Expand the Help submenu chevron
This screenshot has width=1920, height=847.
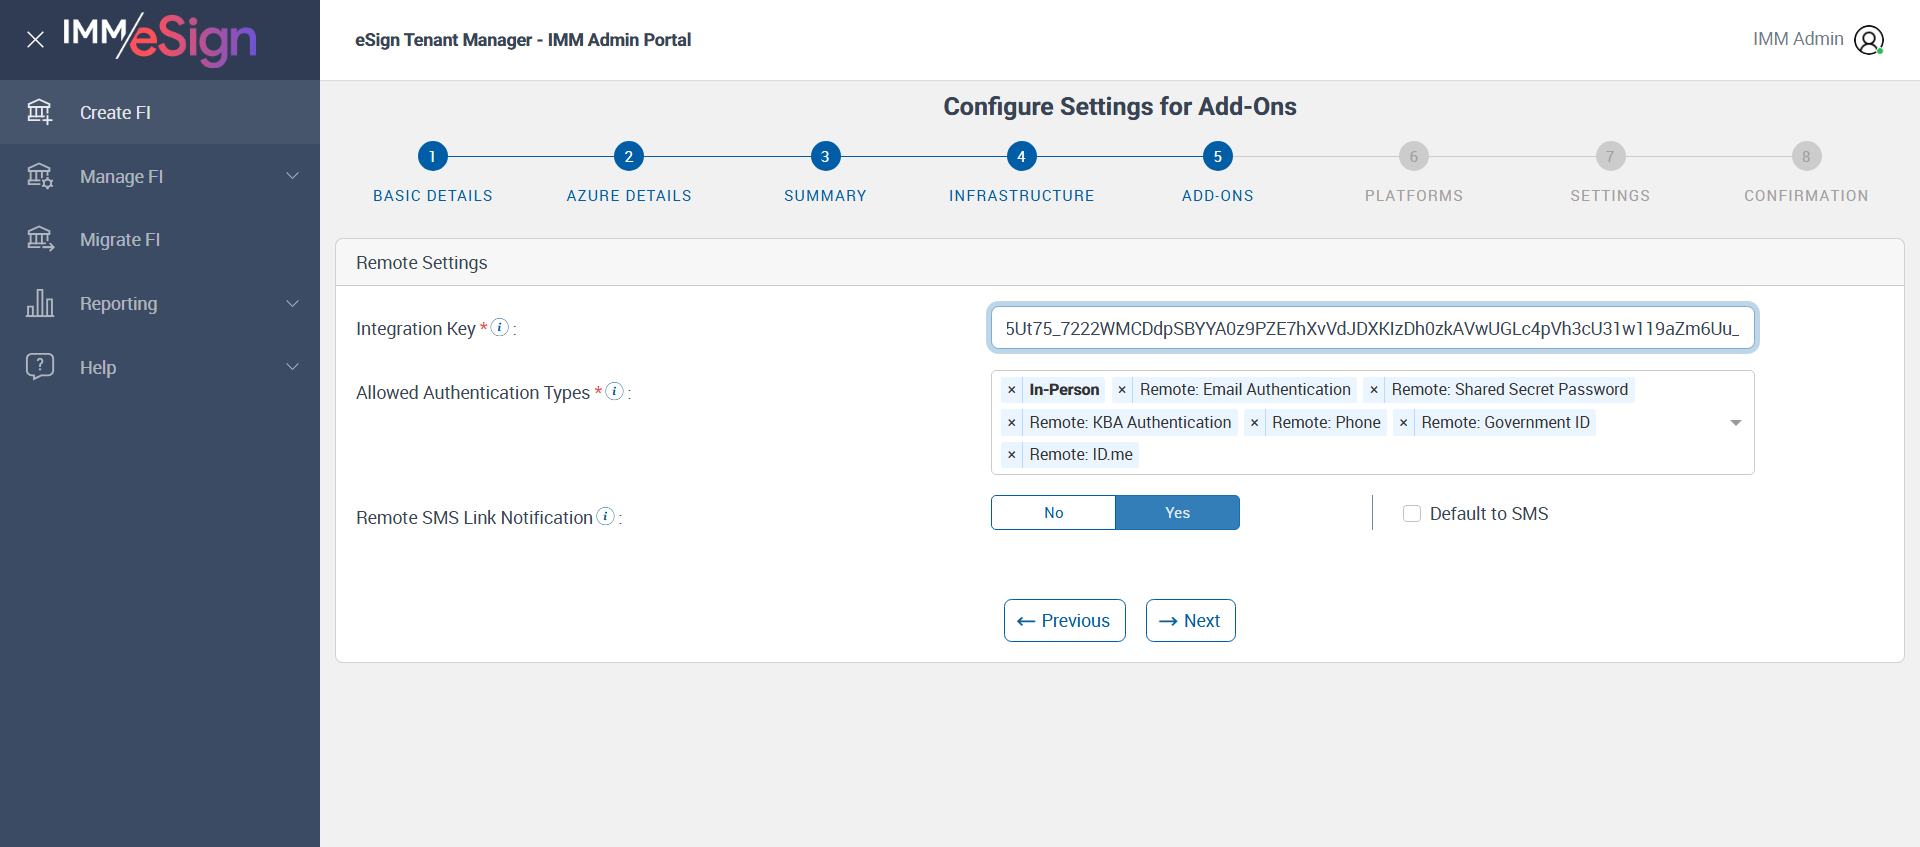click(x=292, y=367)
